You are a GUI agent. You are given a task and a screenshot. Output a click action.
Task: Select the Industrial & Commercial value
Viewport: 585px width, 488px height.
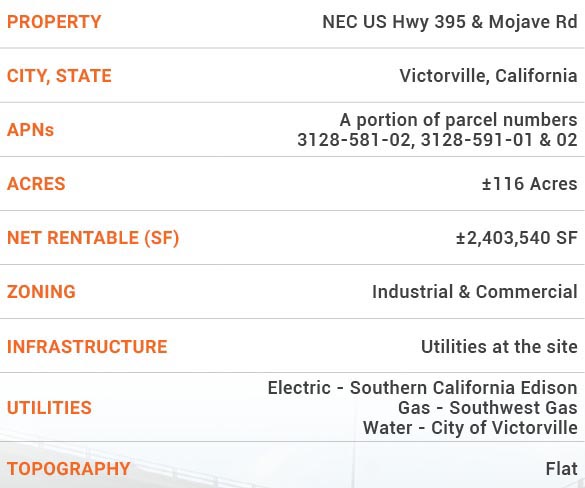click(475, 291)
